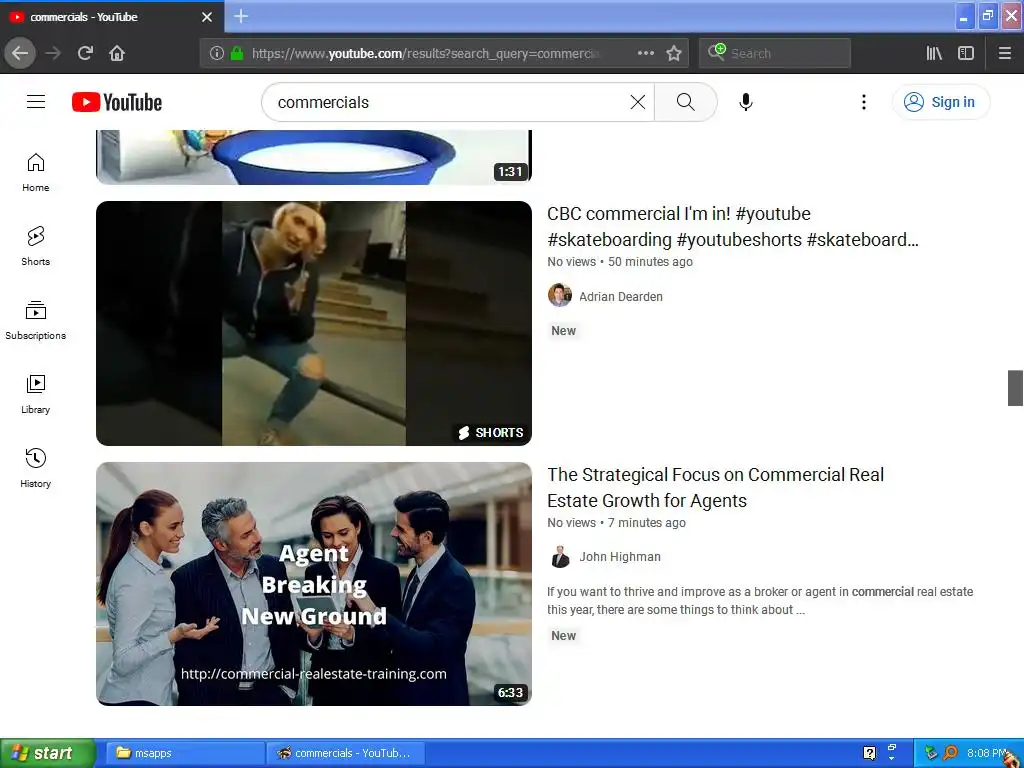Show site information icon in address bar
Image resolution: width=1024 pixels, height=768 pixels.
[x=217, y=53]
